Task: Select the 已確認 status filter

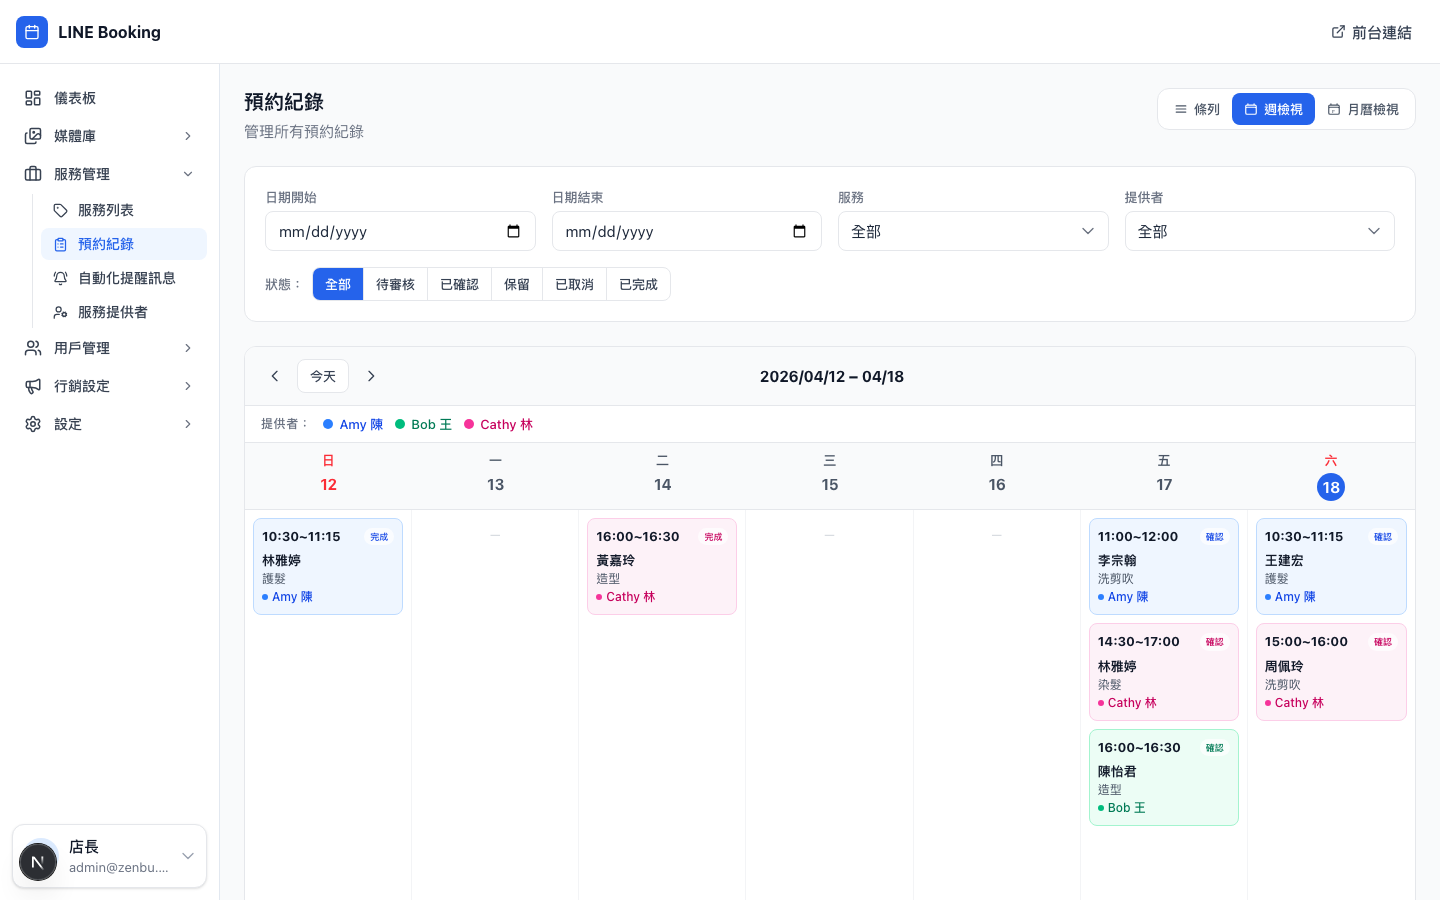Action: [459, 285]
